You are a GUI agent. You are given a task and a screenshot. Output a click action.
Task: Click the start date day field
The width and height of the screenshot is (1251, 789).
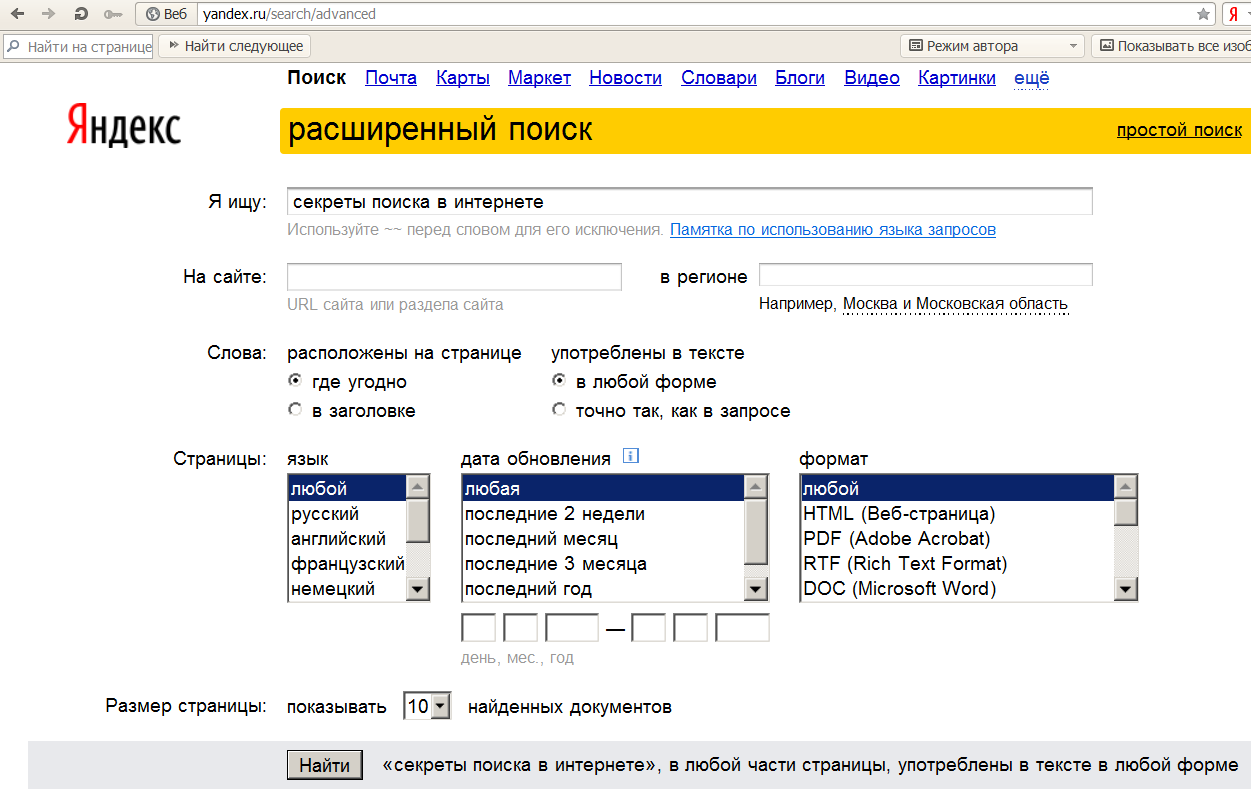[x=478, y=628]
